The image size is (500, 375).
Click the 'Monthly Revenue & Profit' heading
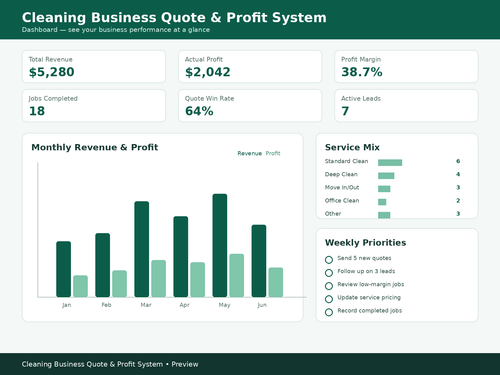(95, 147)
